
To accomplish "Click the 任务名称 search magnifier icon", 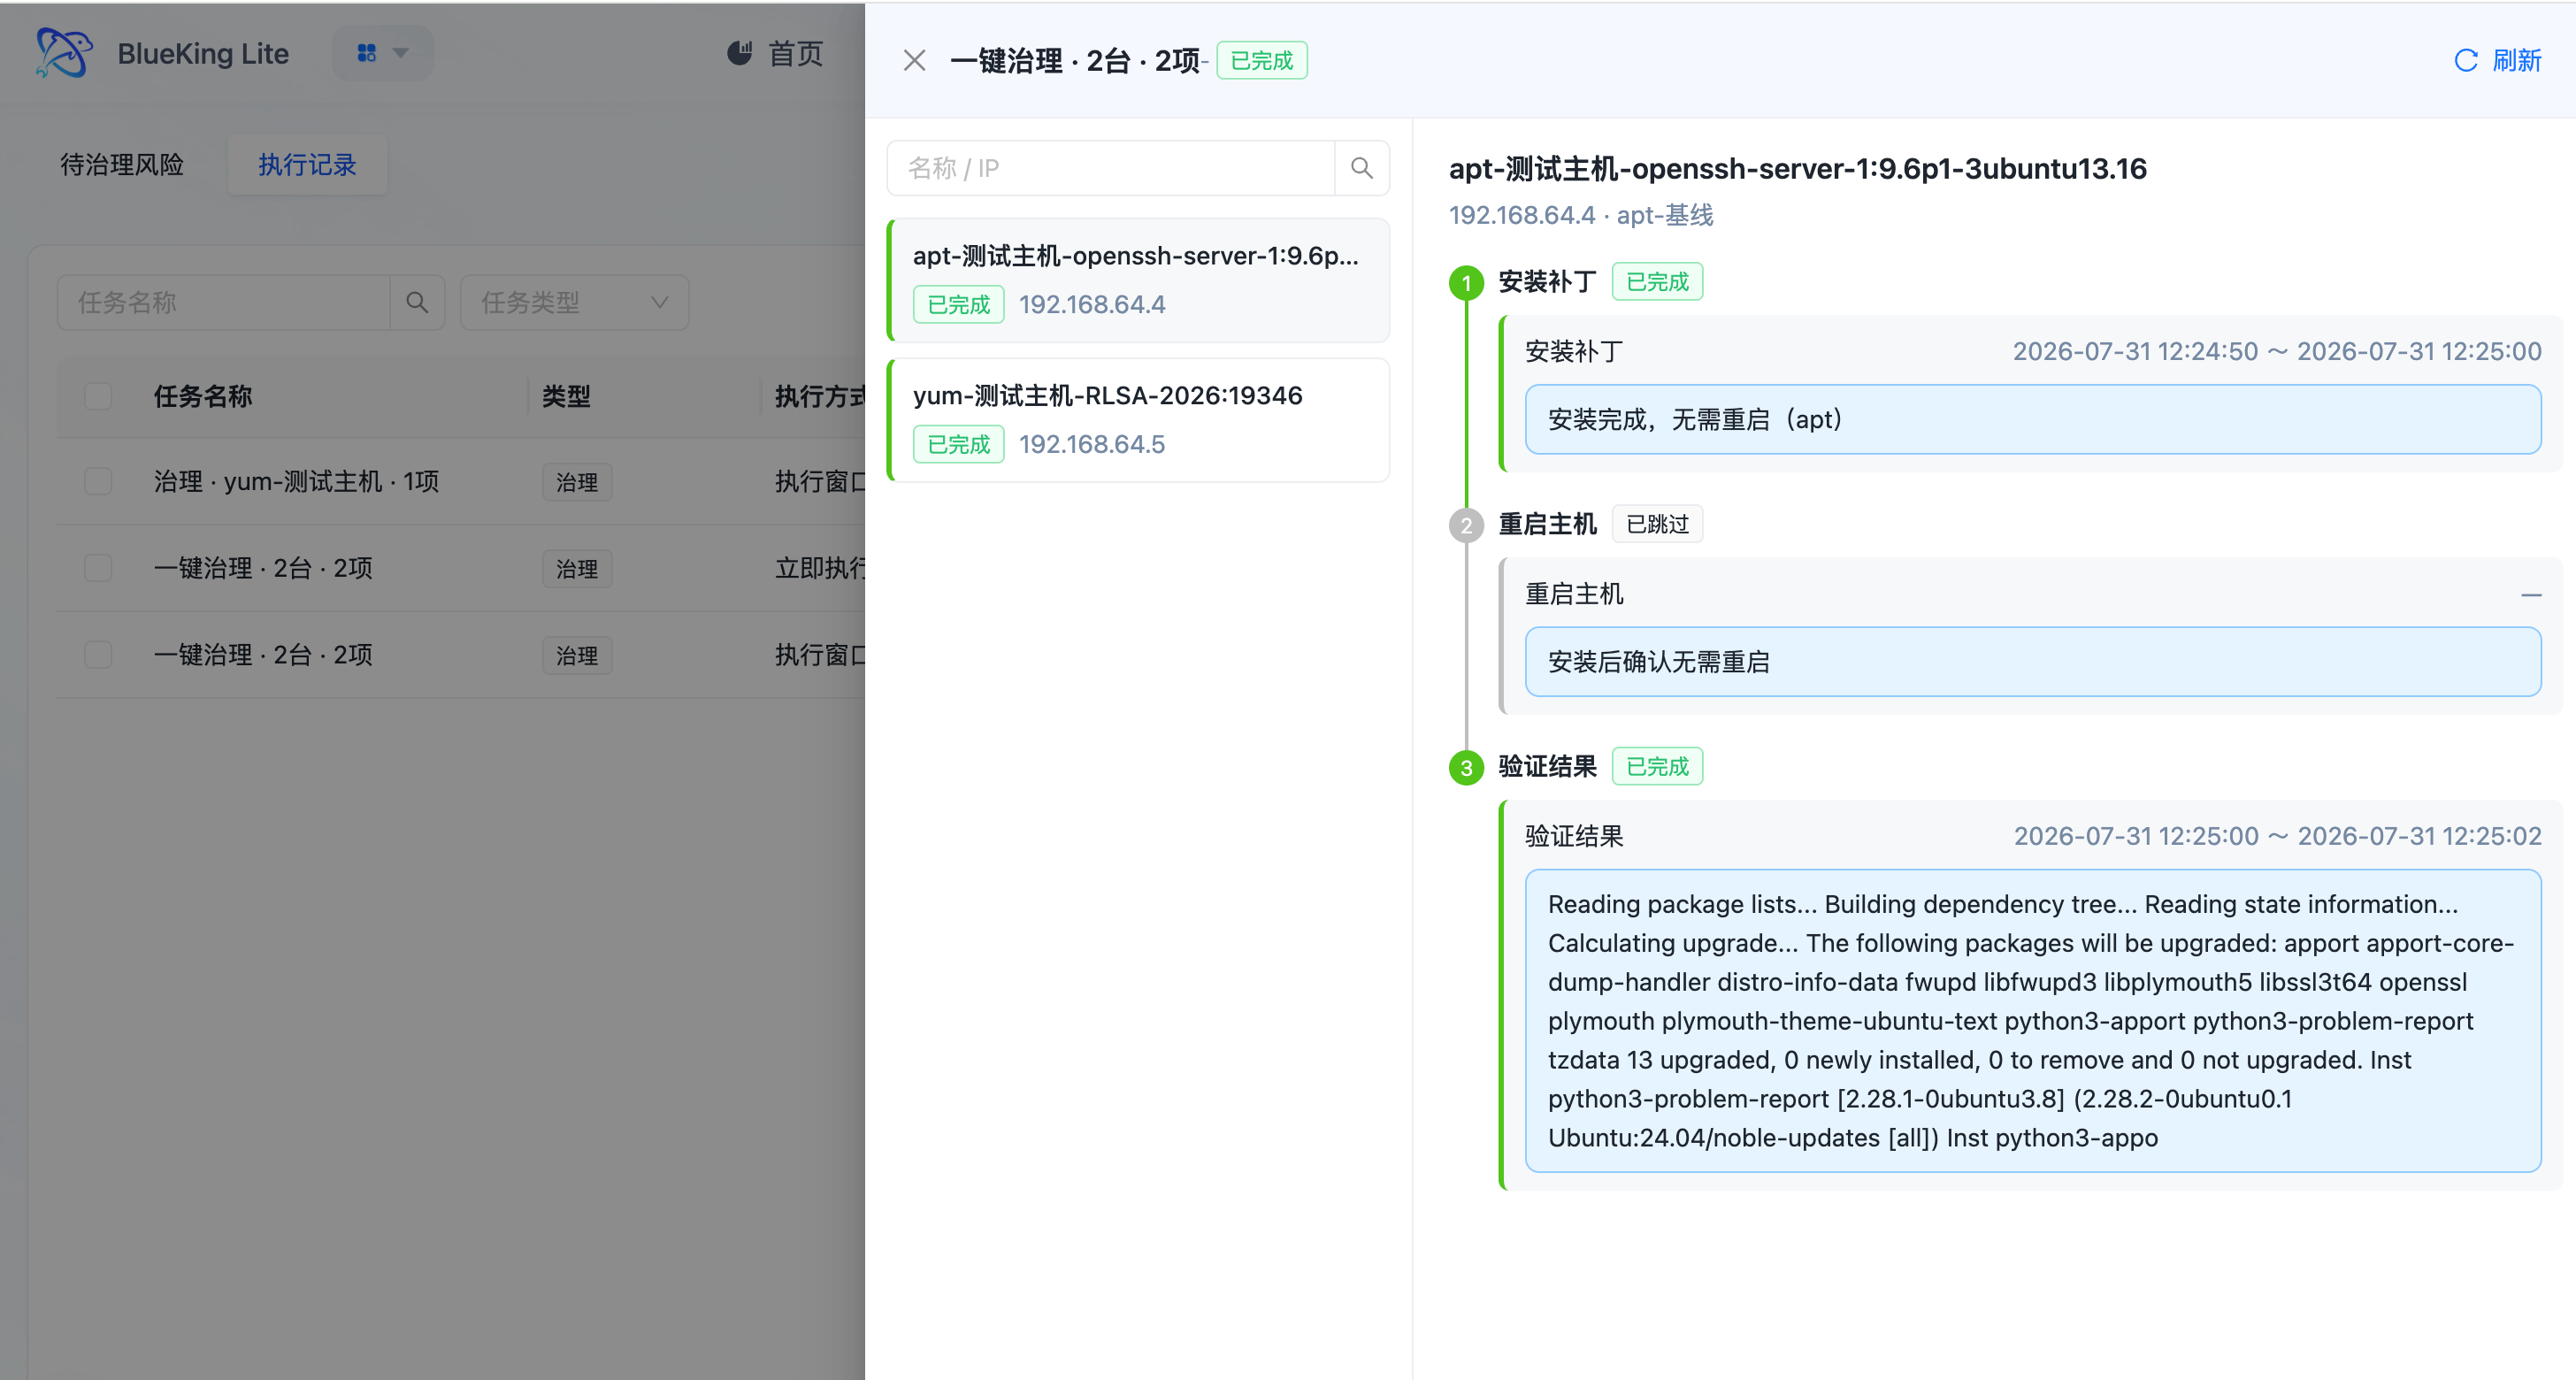I will (x=417, y=302).
